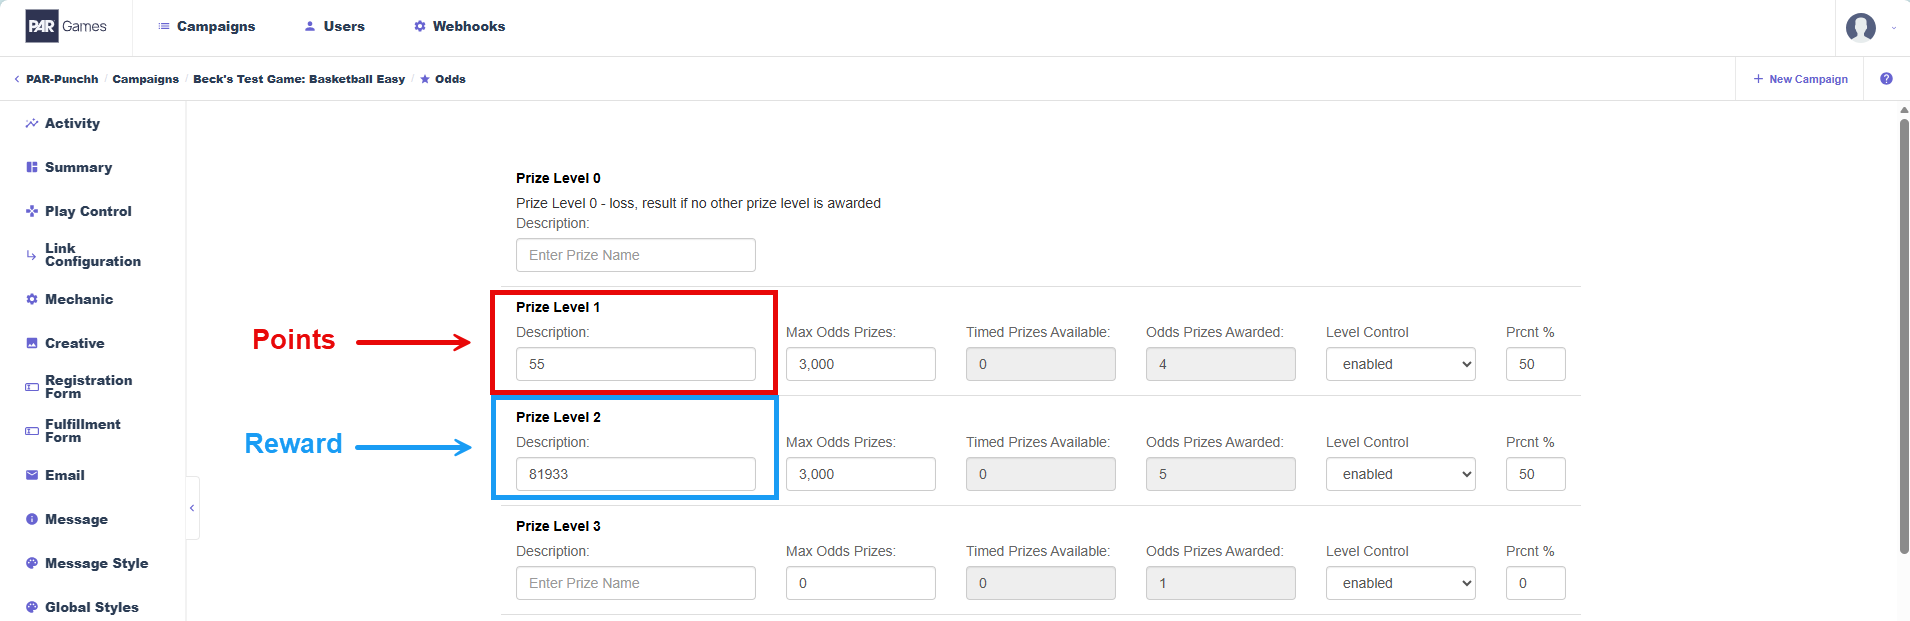Screen dimensions: 1910x621
Task: Click the Activity chart icon in sidebar
Action: click(32, 123)
